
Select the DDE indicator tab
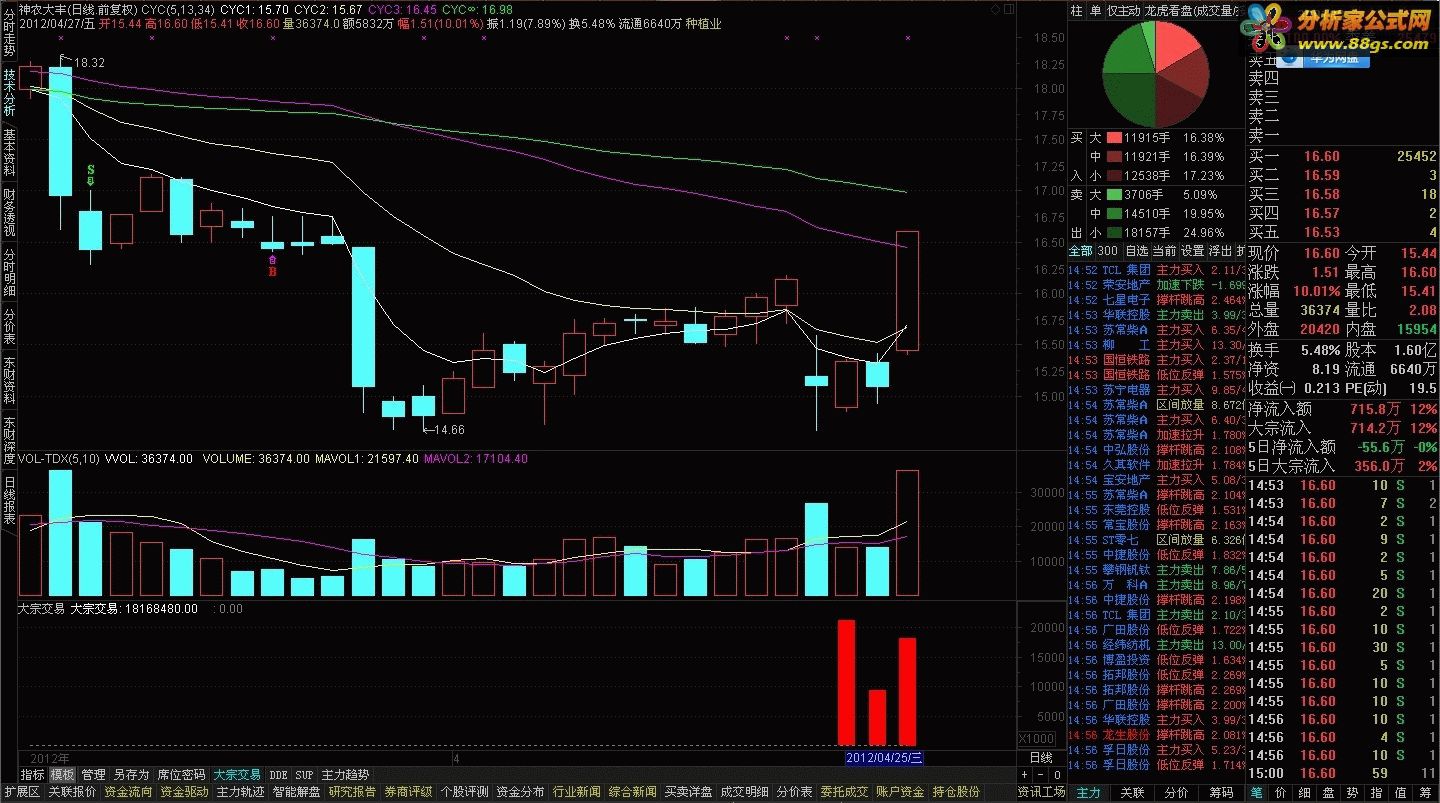pos(278,774)
